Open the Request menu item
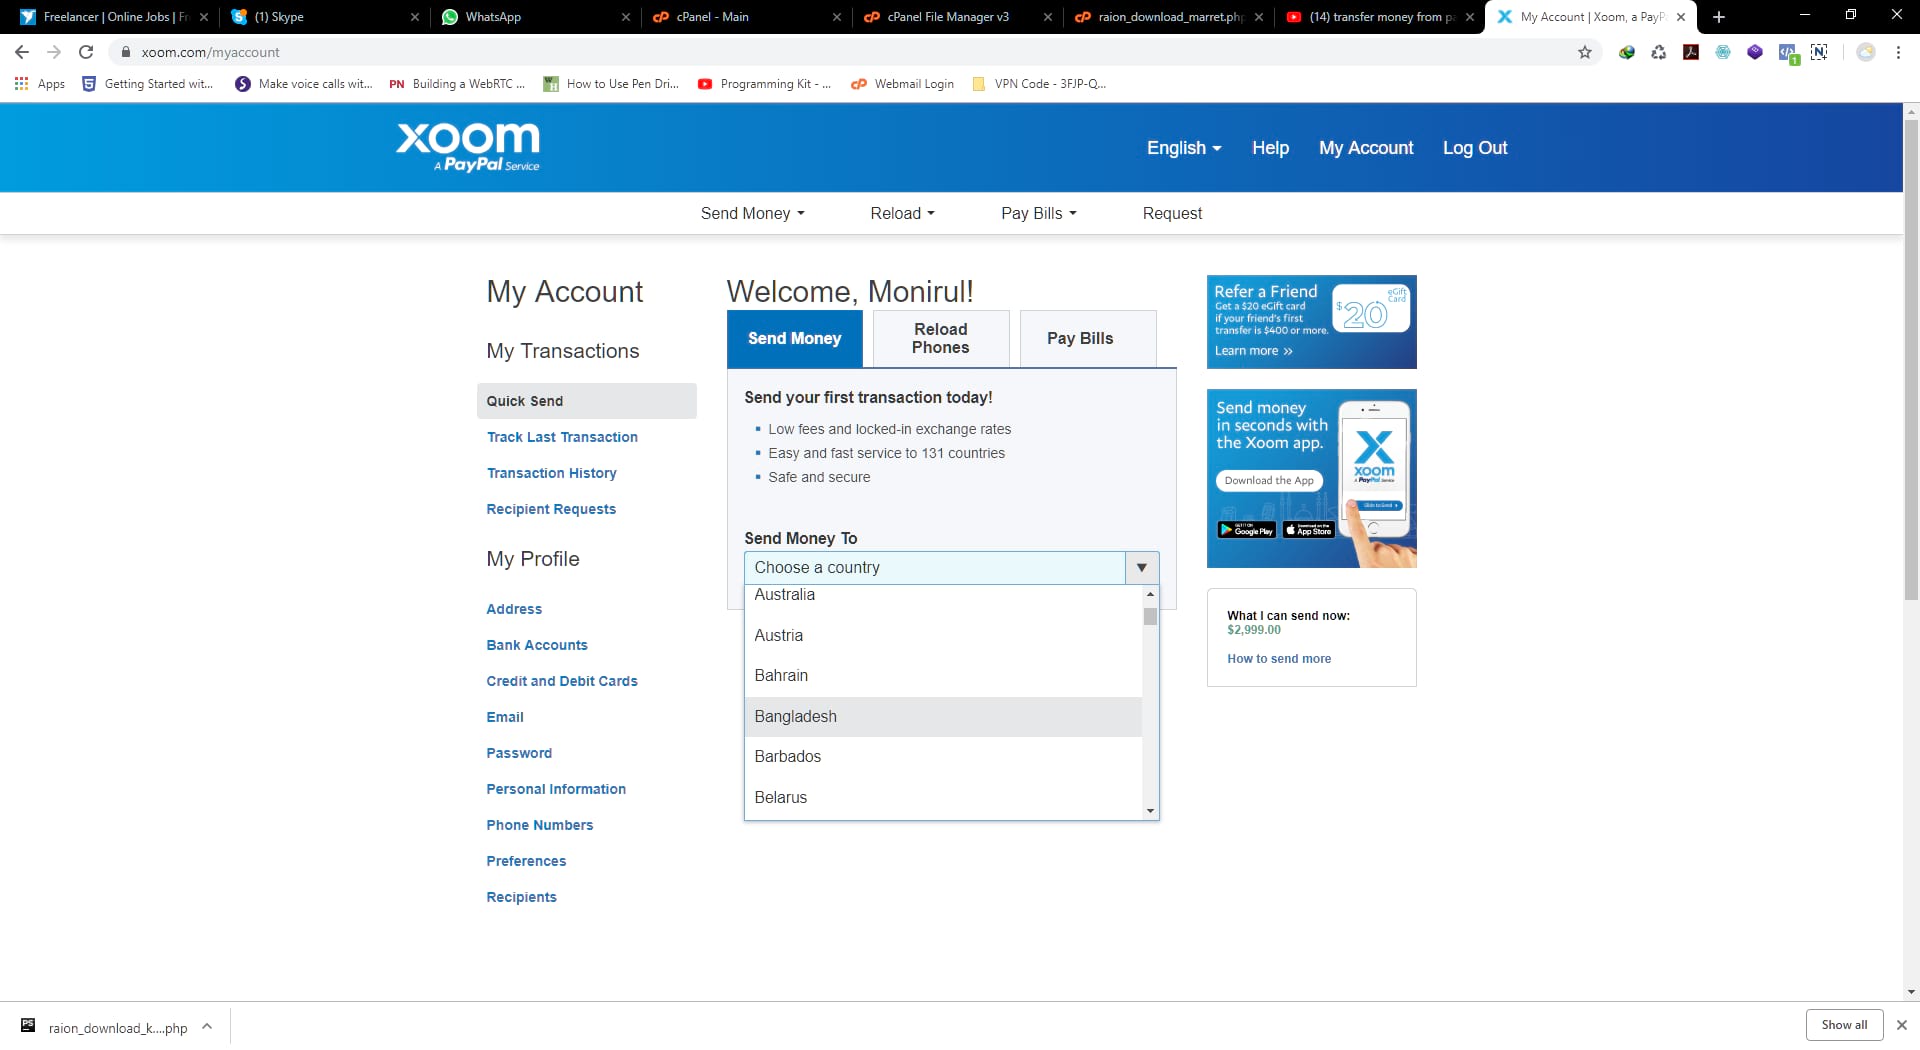This screenshot has height=1050, width=1920. [x=1172, y=213]
